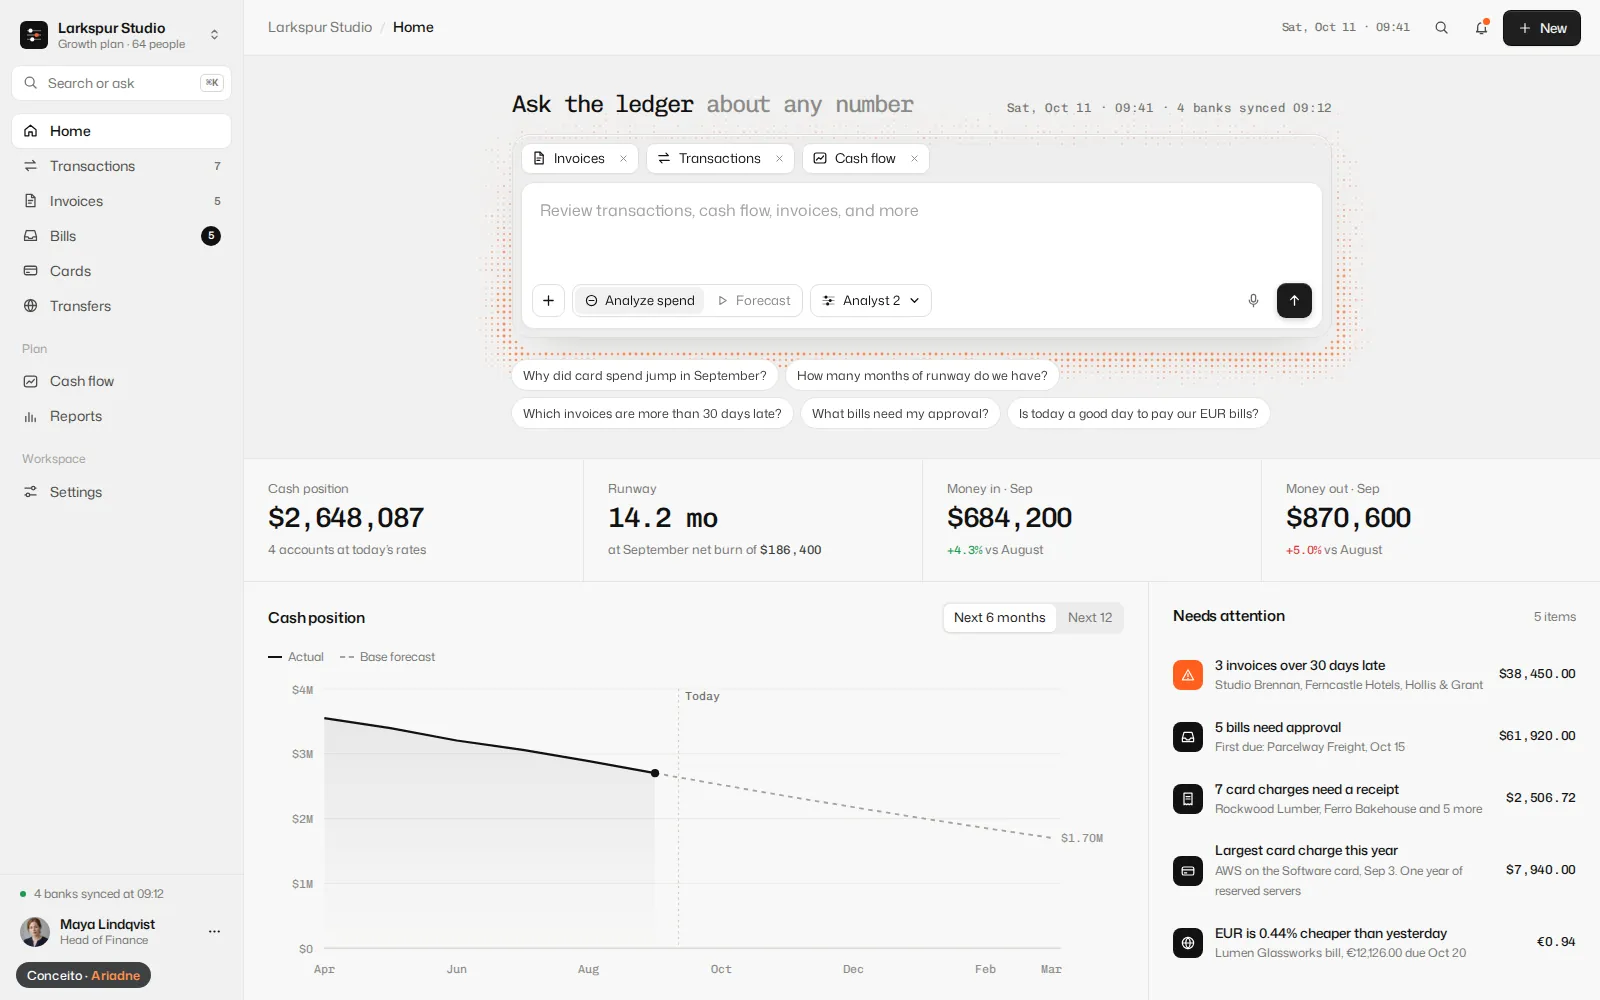
Task: Remove the Transactions chip
Action: coord(779,159)
